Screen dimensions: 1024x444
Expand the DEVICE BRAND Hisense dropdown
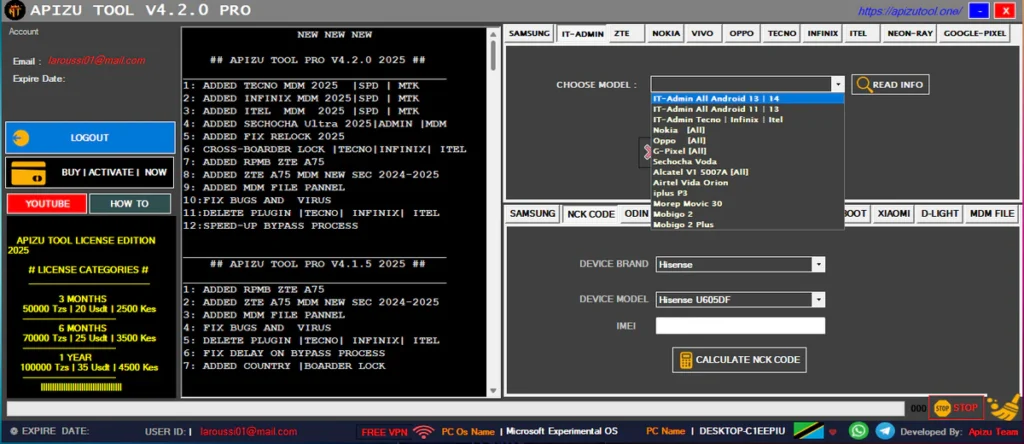tap(818, 264)
